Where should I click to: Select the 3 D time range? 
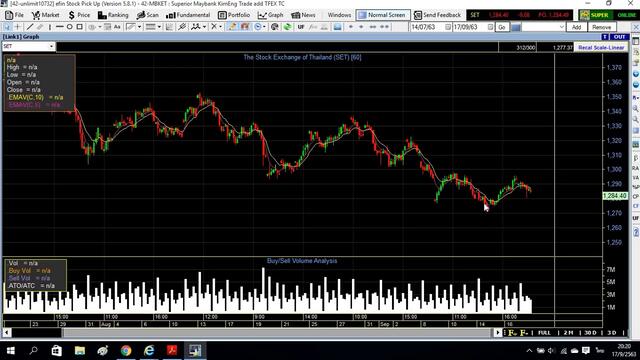click(x=611, y=333)
